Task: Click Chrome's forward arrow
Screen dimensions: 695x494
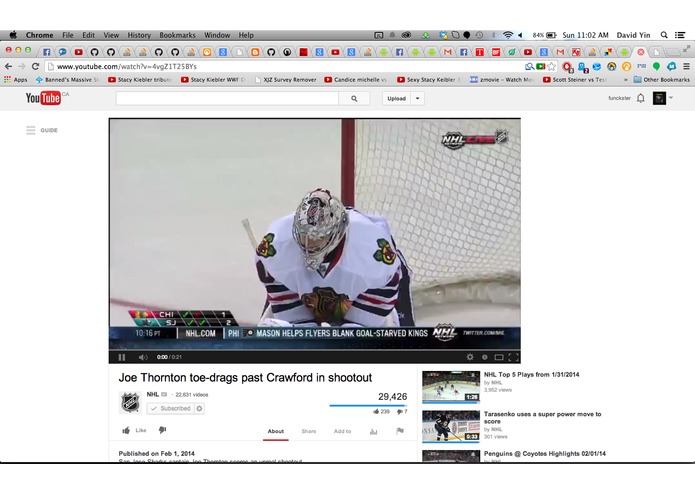Action: click(22, 66)
